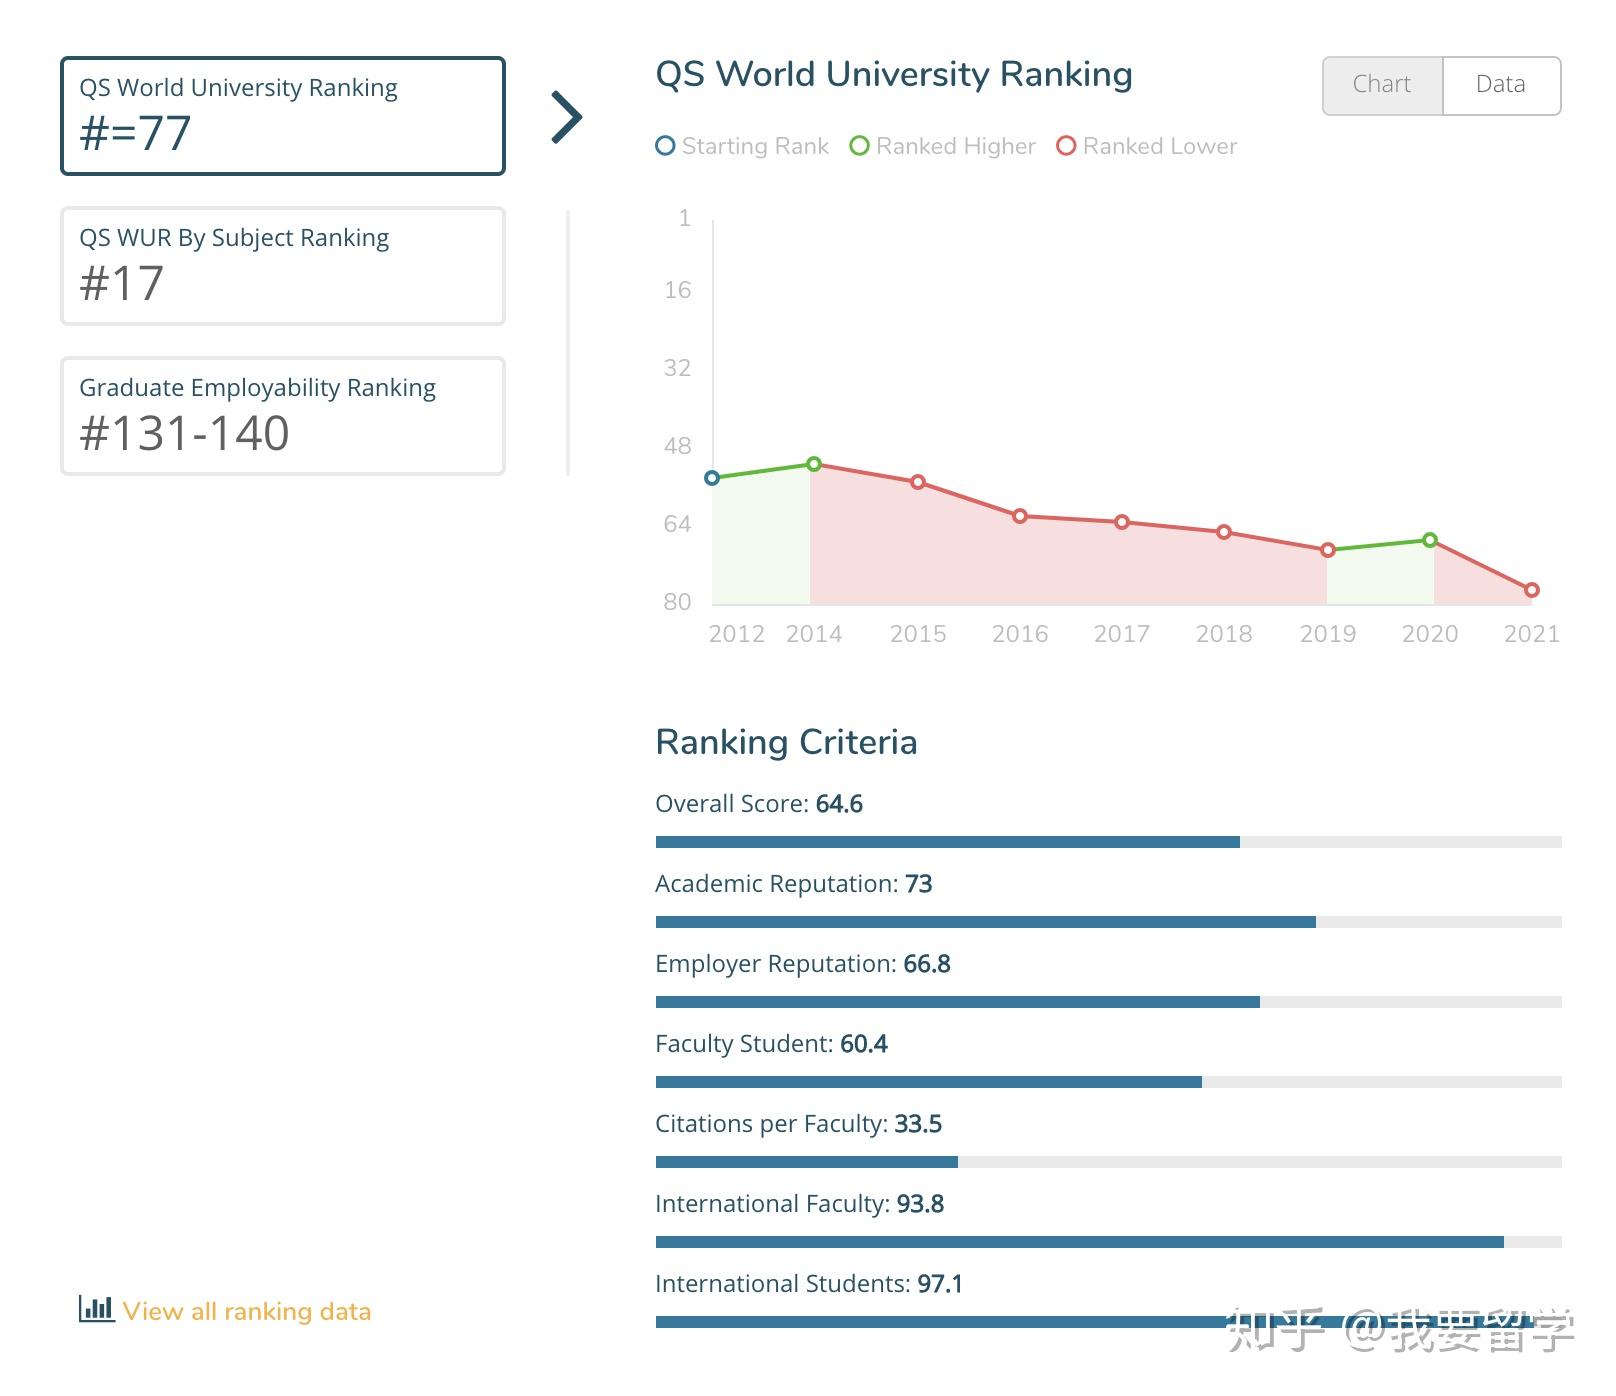Click the 'QS World University Ranking' chart title
1616x1396 pixels.
pyautogui.click(x=894, y=75)
